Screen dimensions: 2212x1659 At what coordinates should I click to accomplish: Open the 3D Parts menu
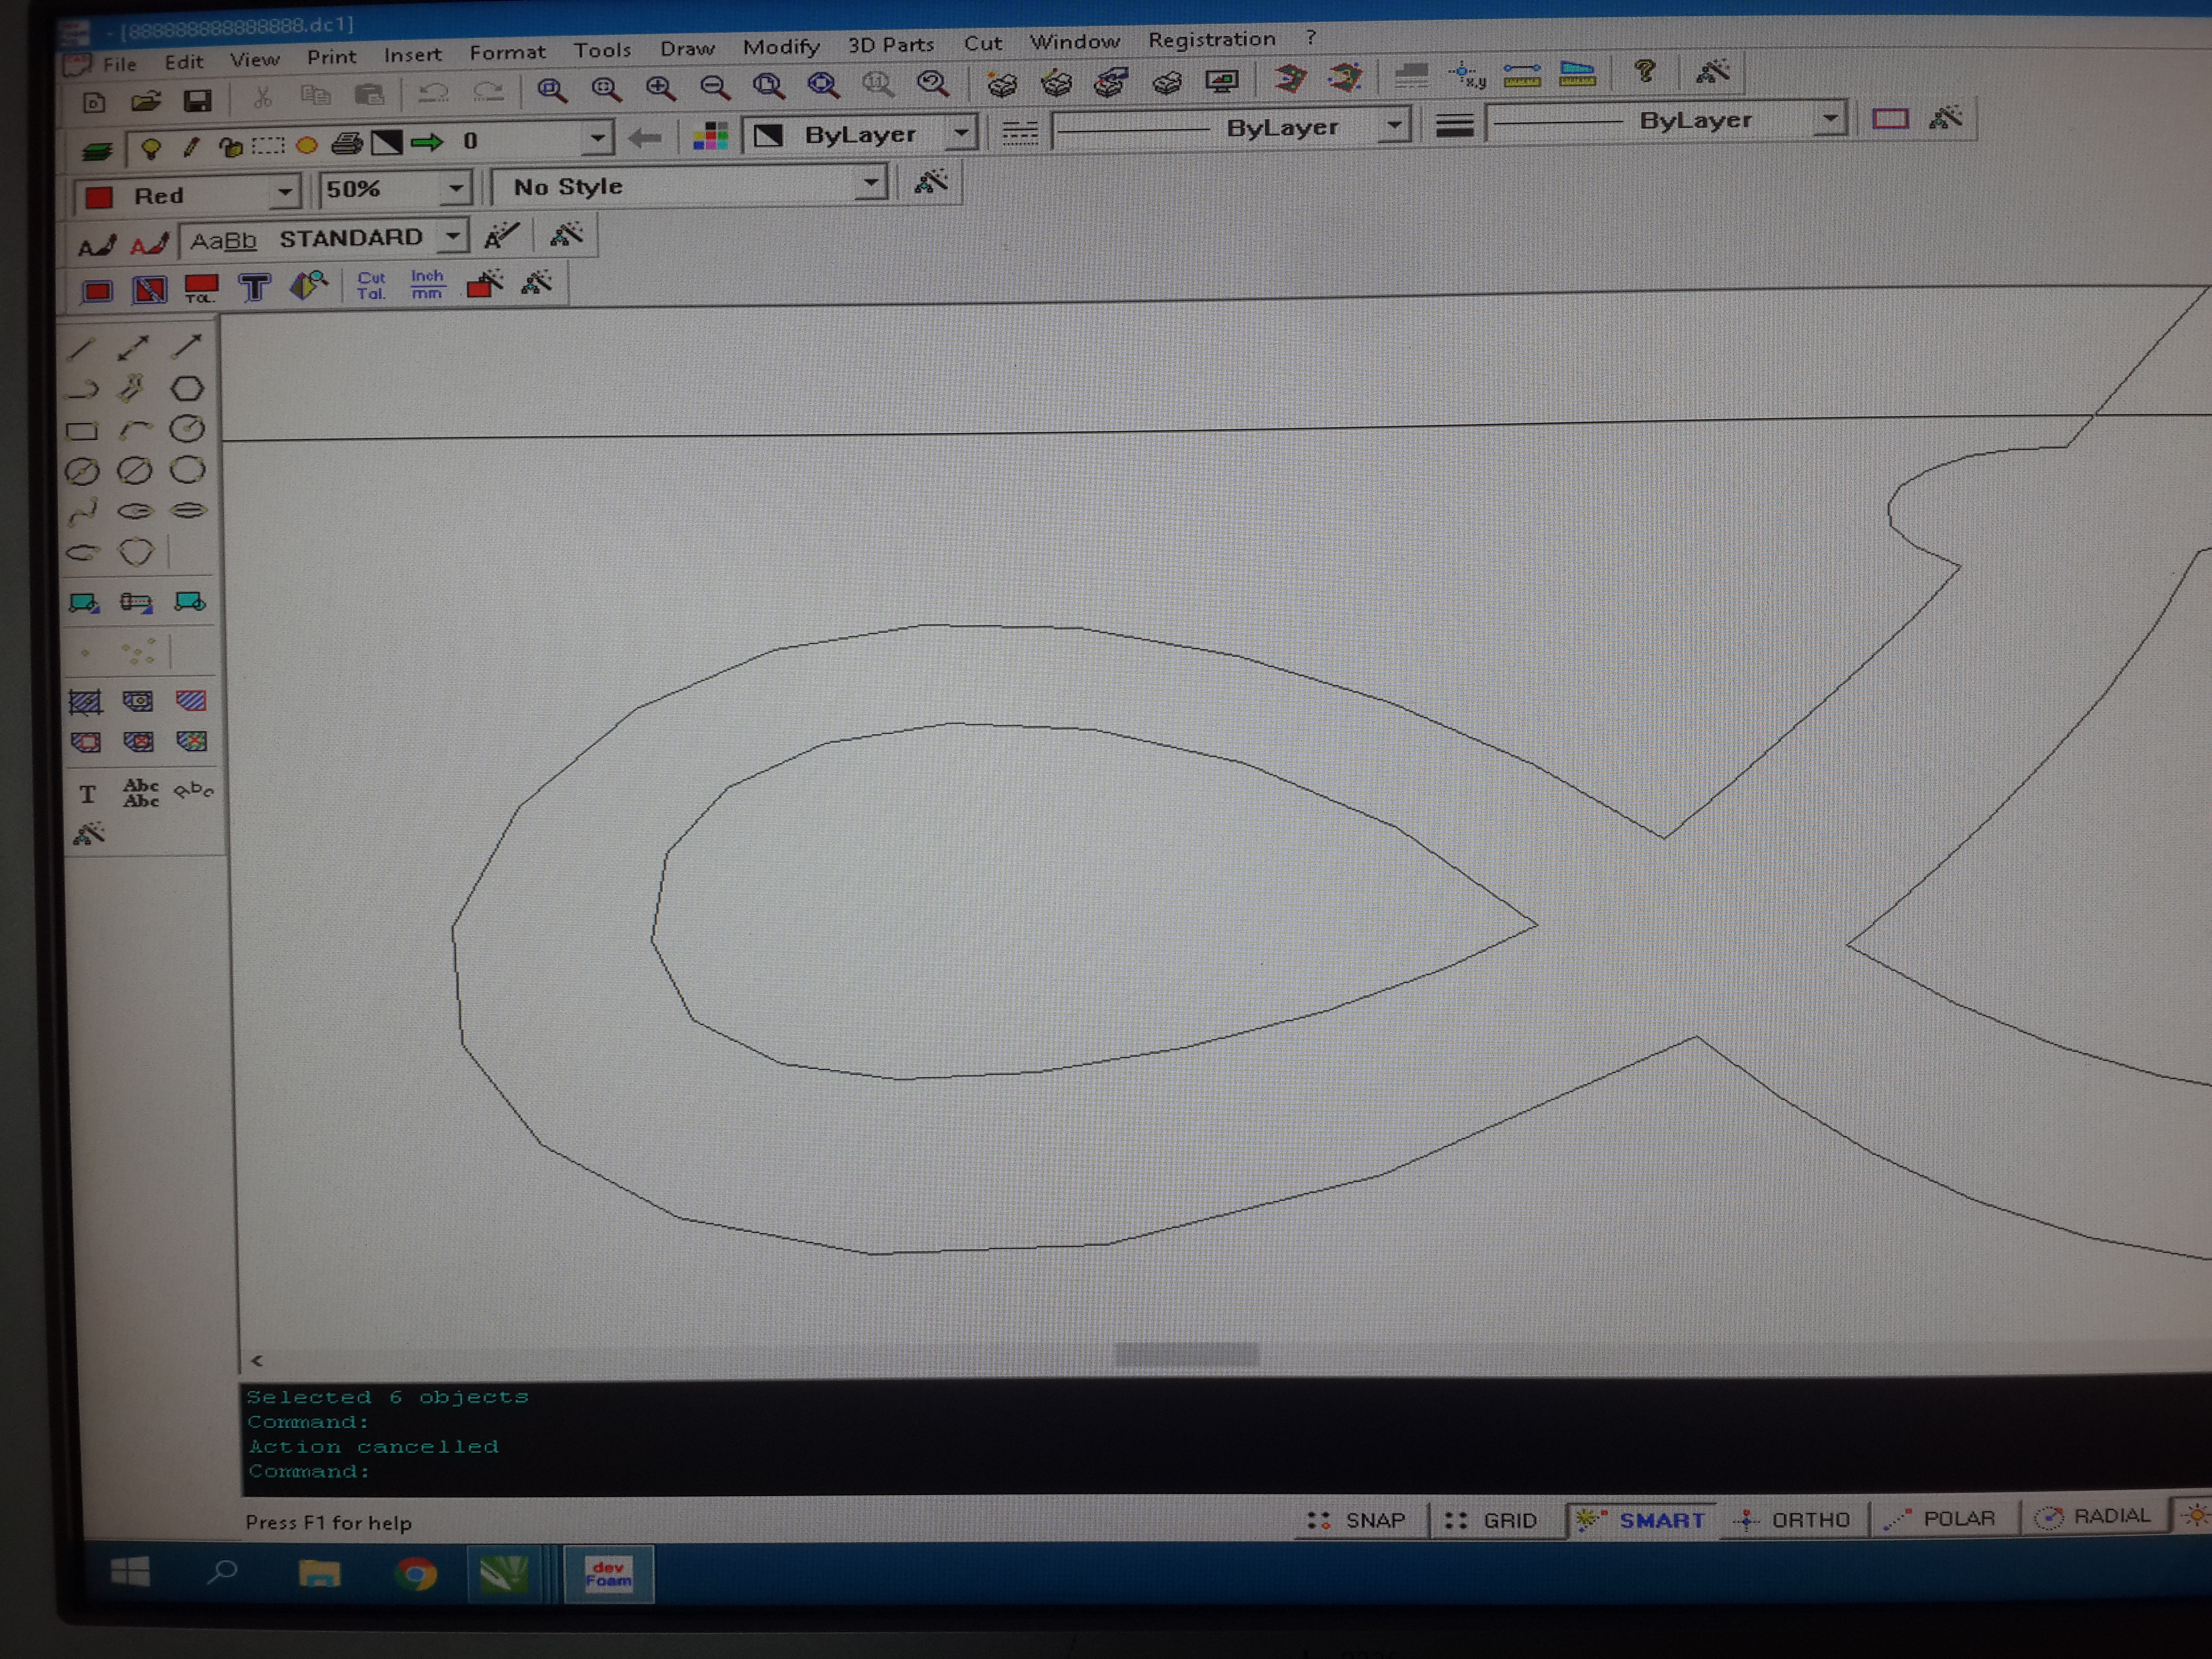click(x=890, y=45)
